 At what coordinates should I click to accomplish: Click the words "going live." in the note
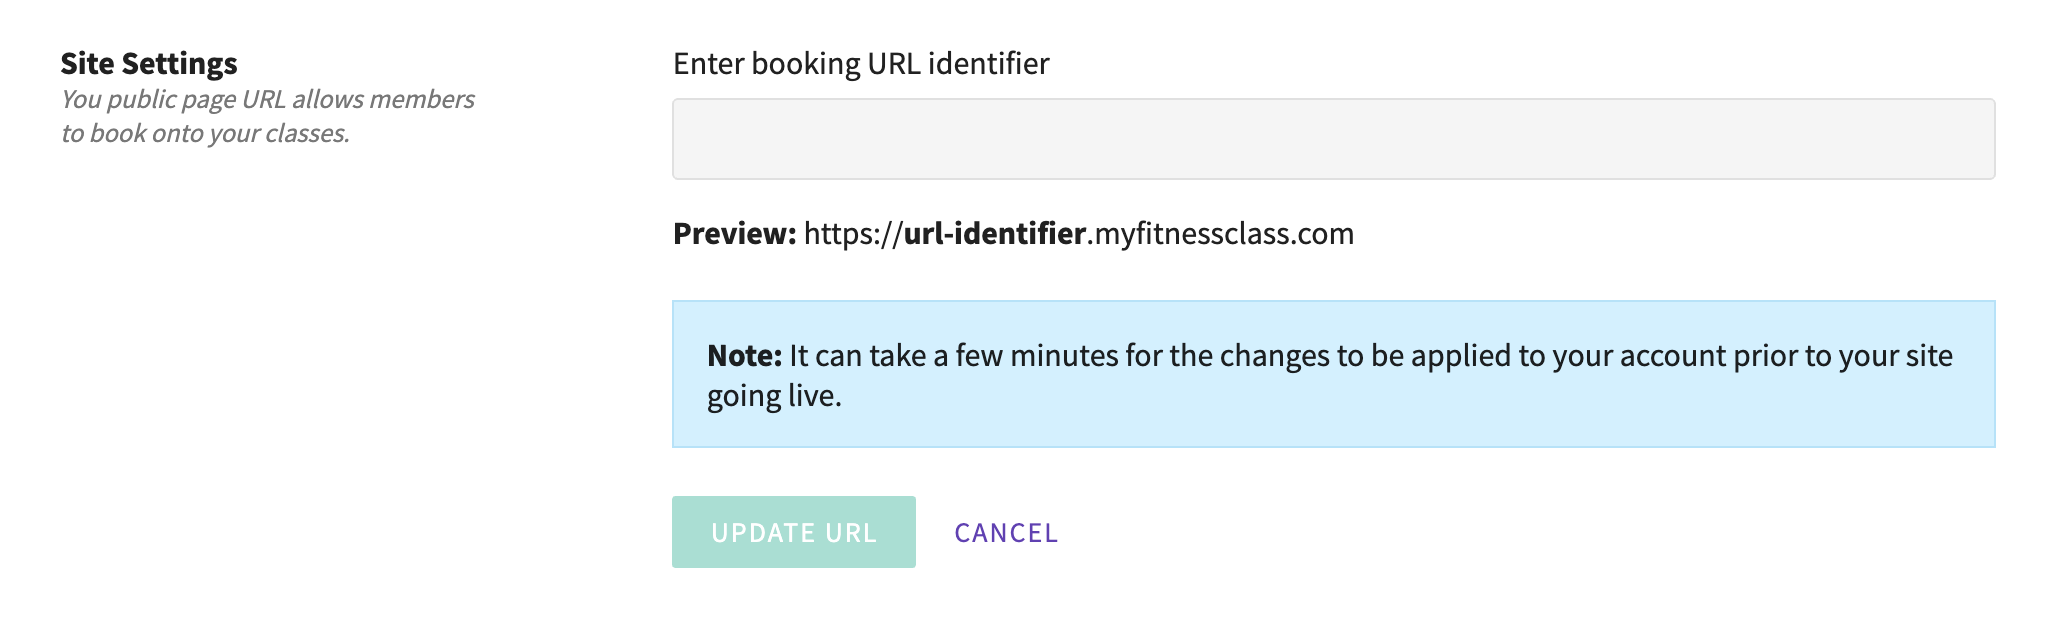(774, 396)
